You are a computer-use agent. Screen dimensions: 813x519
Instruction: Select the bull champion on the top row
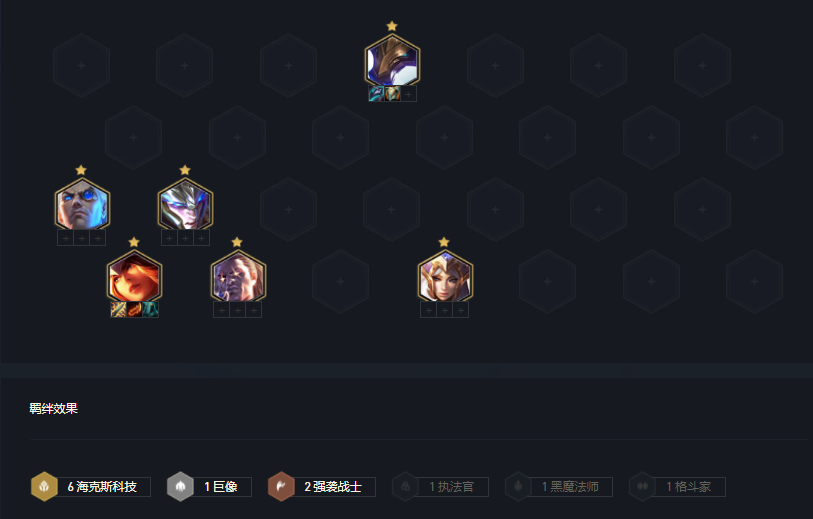[x=392, y=62]
